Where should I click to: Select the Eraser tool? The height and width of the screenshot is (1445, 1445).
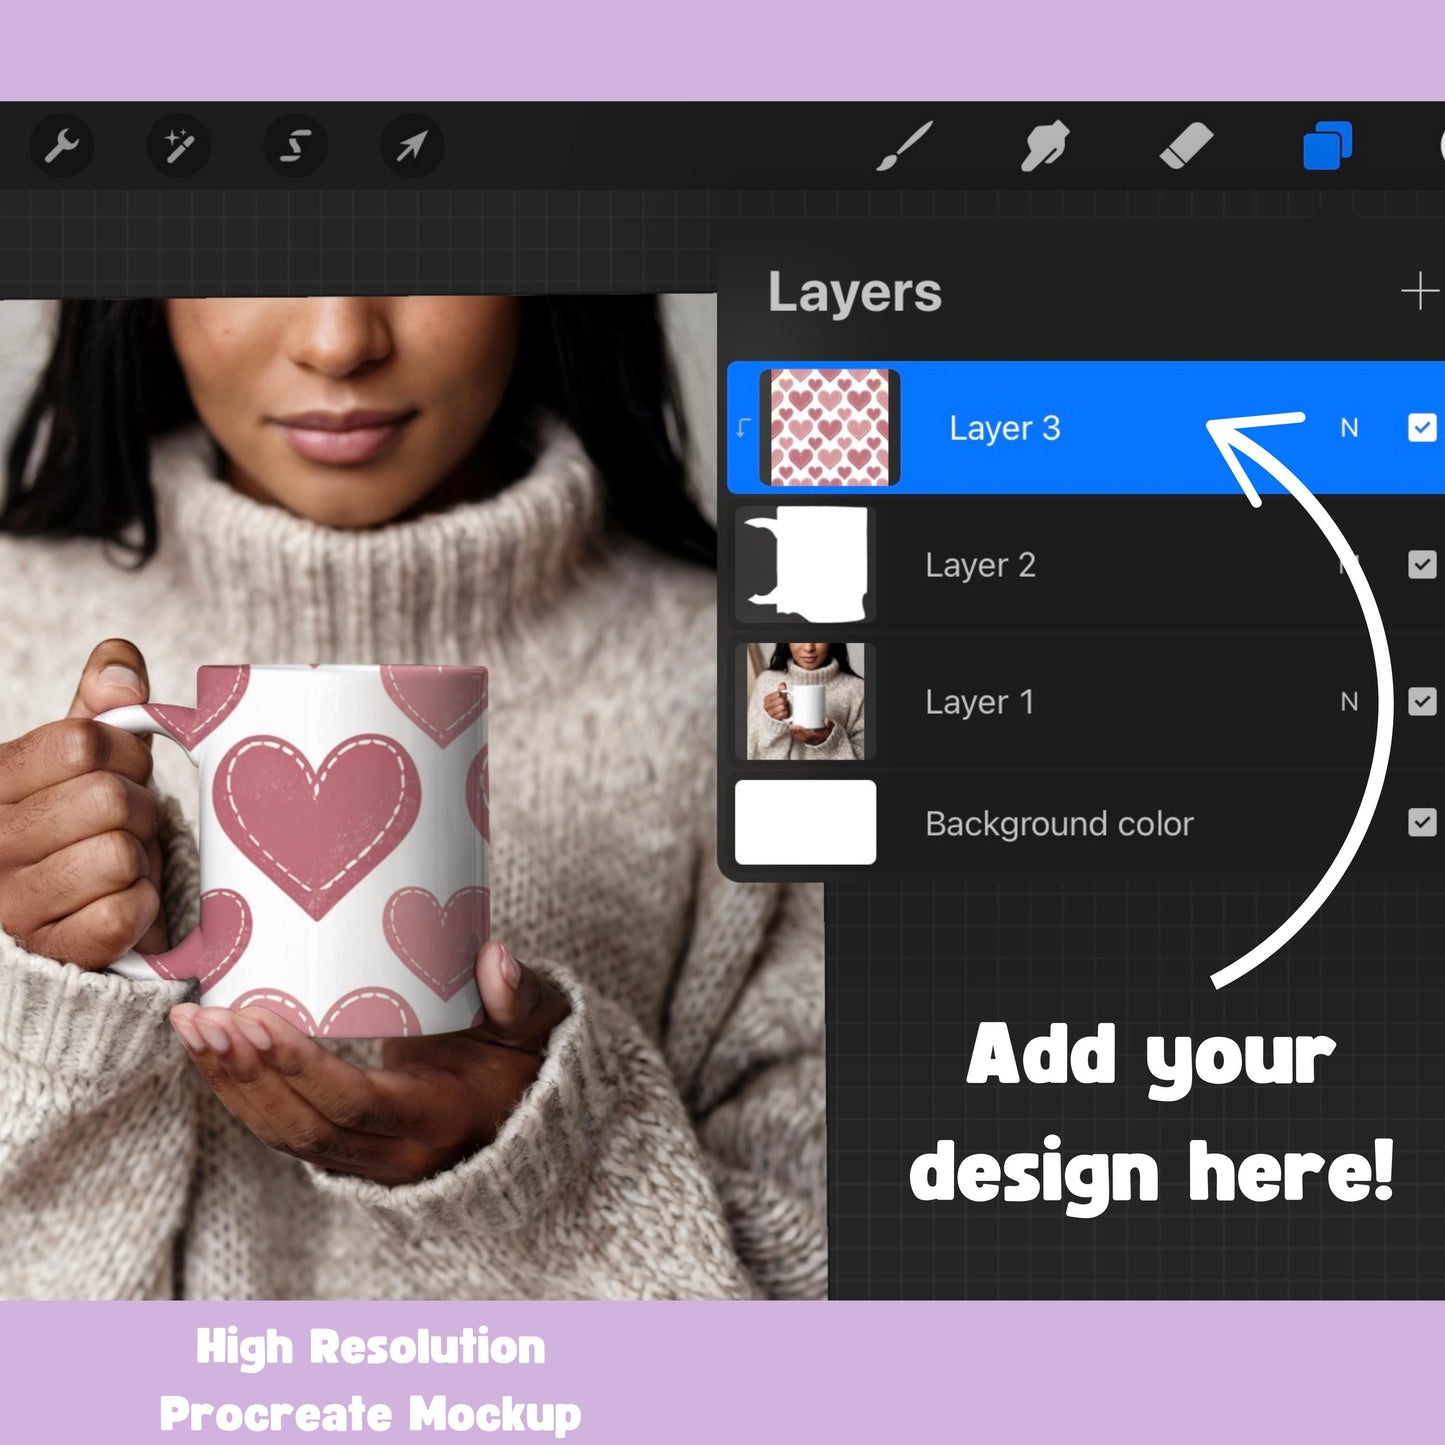click(1186, 146)
